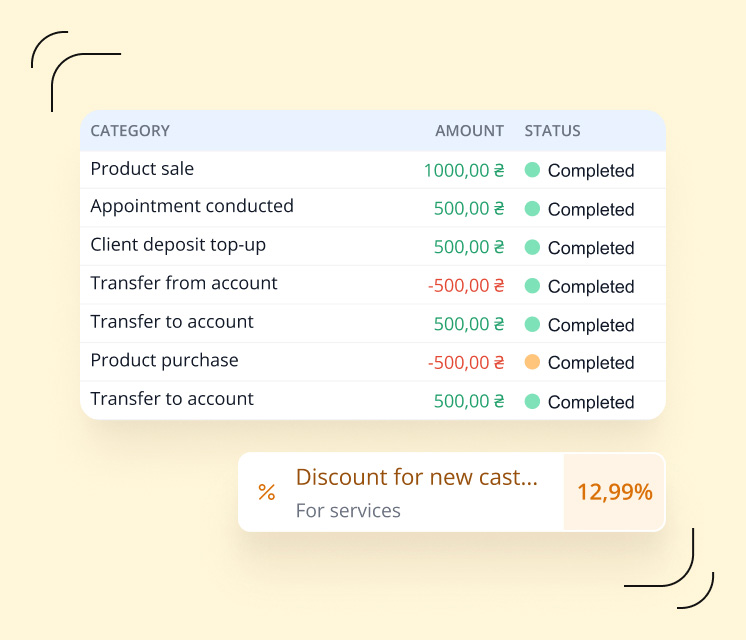Open the Appointment conducted transaction
The height and width of the screenshot is (640, 746).
192,207
